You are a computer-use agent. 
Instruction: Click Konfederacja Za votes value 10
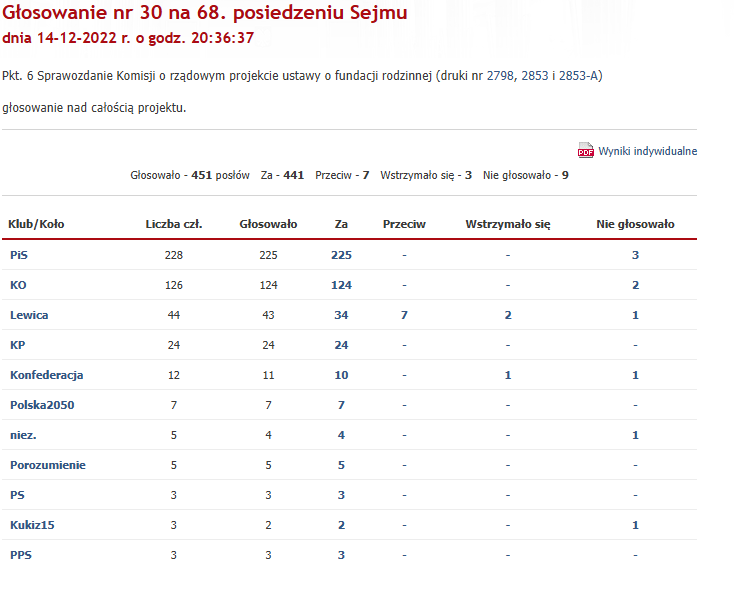coord(341,375)
